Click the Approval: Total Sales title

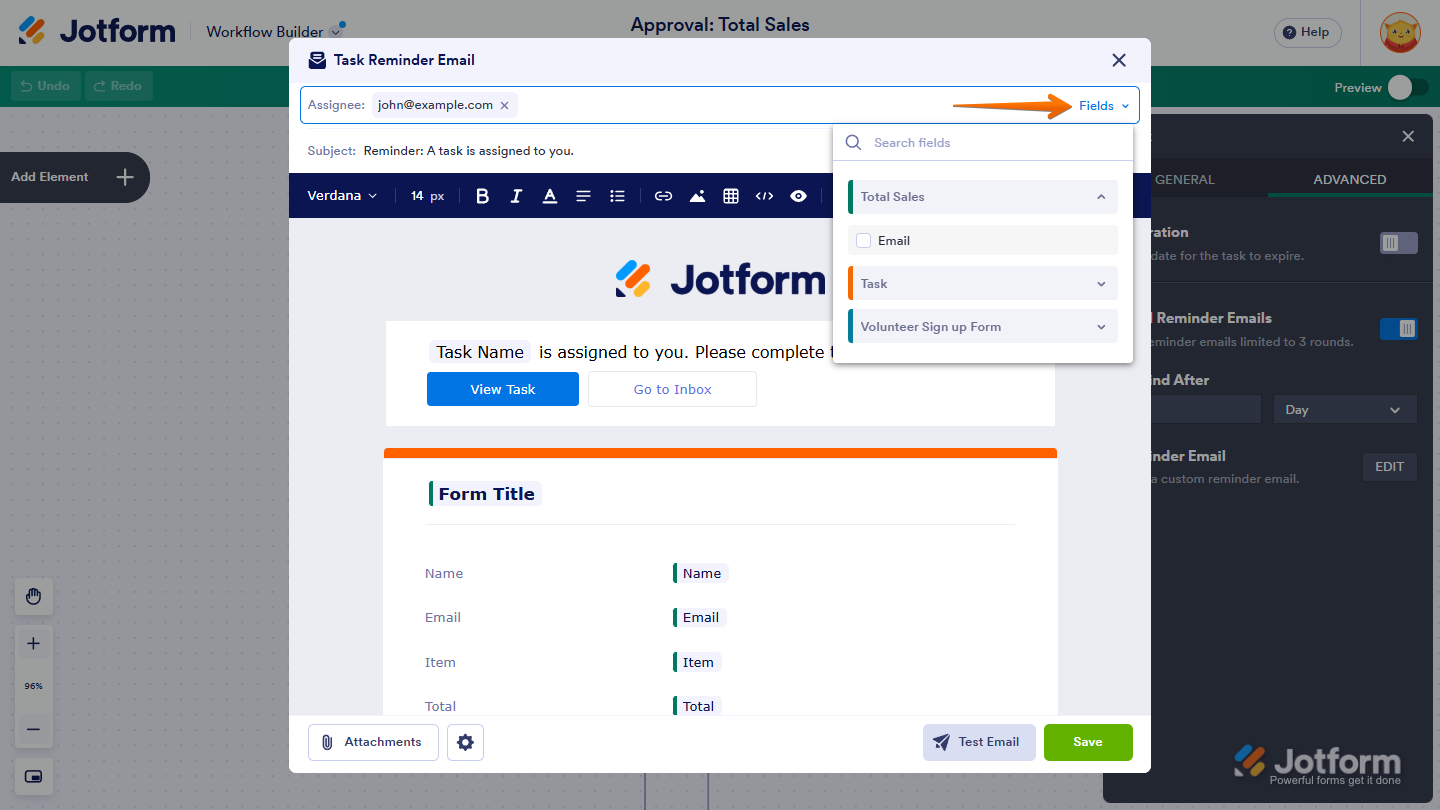[x=720, y=25]
